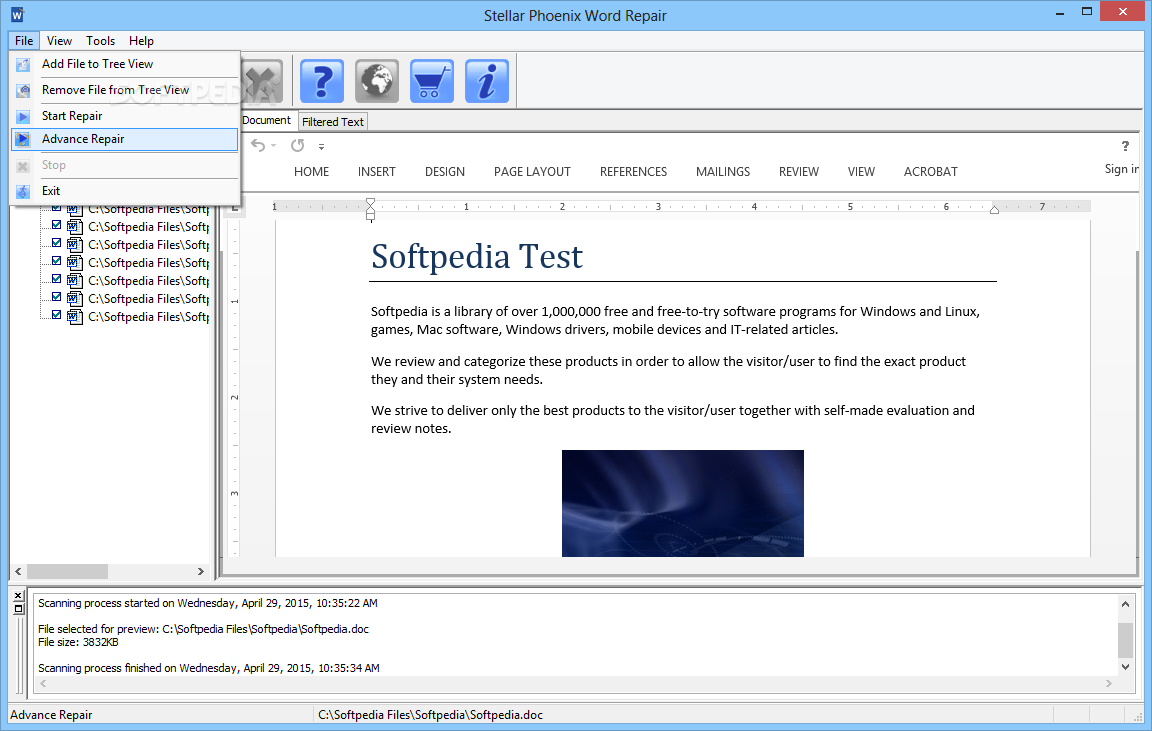Click the Sign in link
Viewport: 1152px width, 731px height.
1121,169
